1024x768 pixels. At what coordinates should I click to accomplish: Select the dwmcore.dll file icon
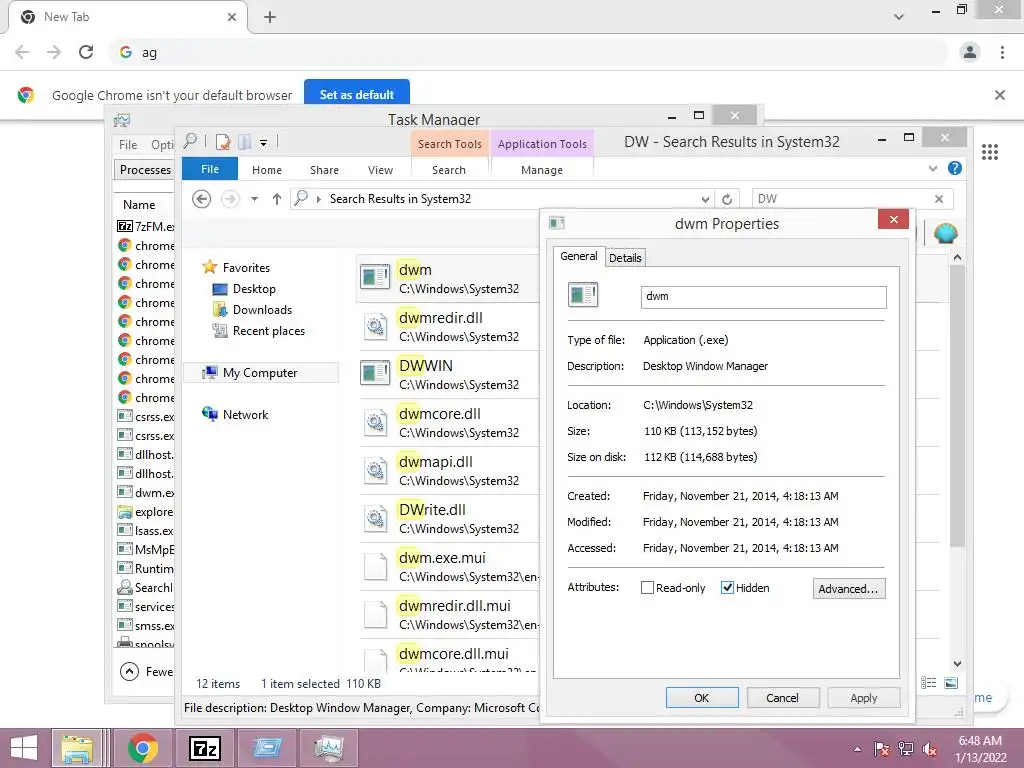pyautogui.click(x=376, y=422)
